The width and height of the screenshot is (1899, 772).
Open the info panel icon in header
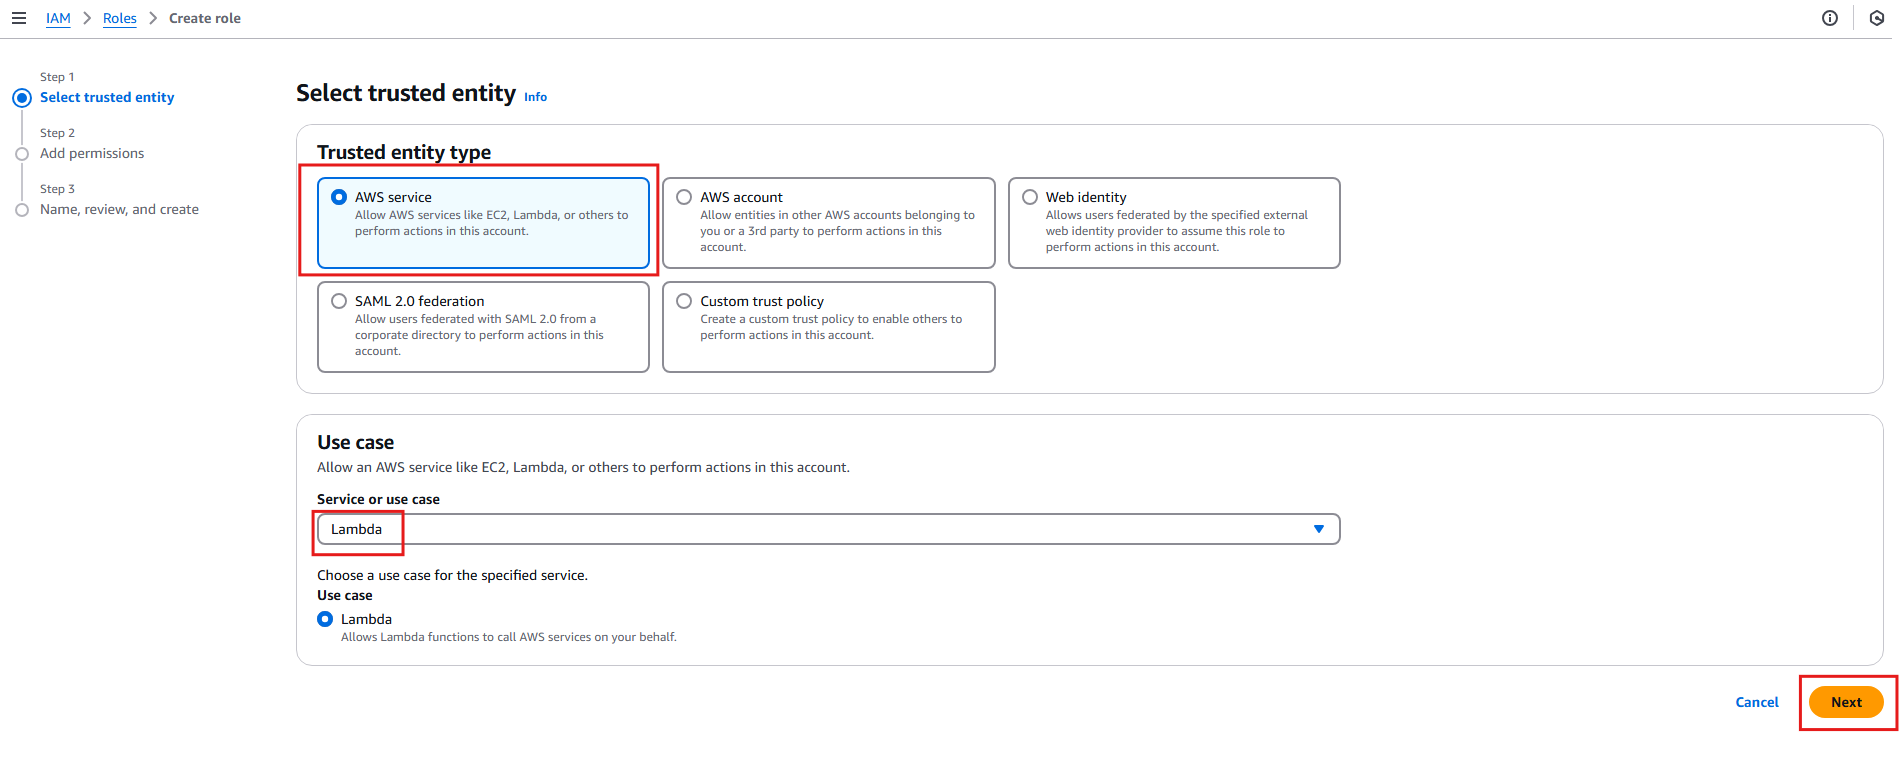pos(1830,18)
